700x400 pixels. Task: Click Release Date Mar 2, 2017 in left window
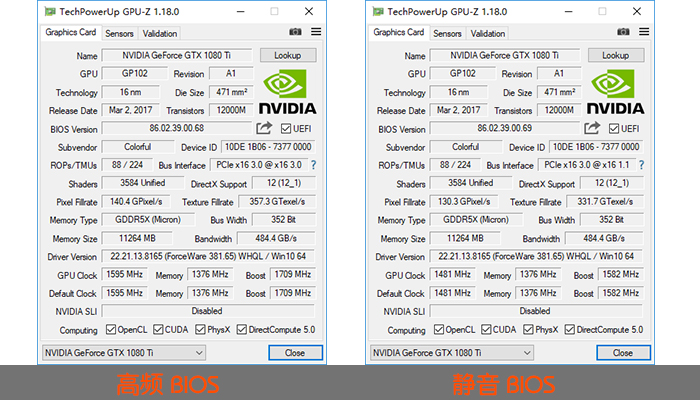pyautogui.click(x=131, y=110)
